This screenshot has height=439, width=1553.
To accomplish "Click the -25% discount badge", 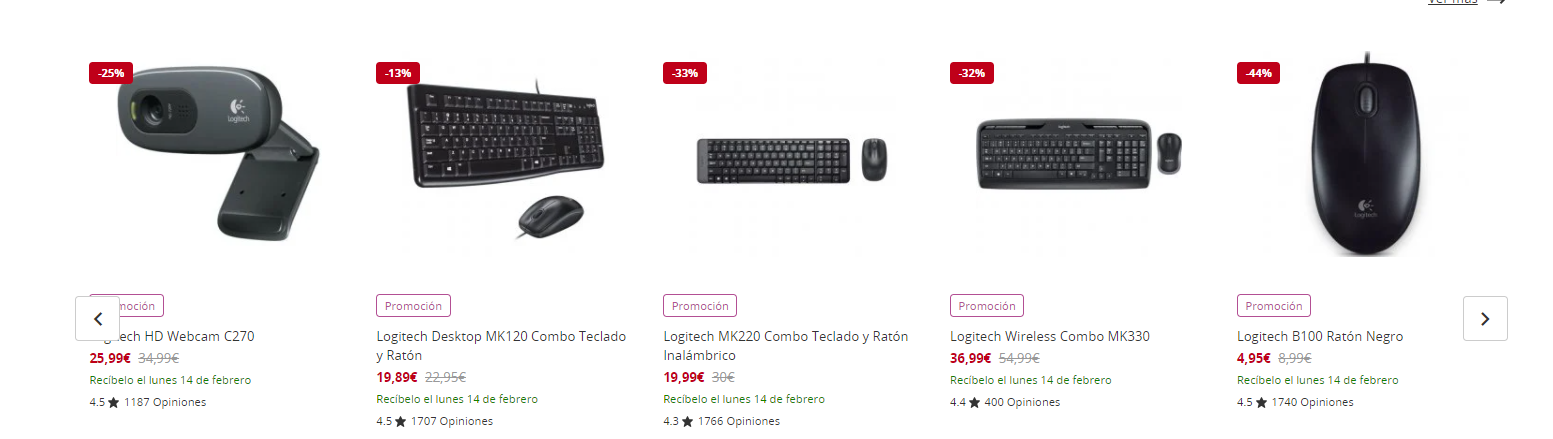I will tap(111, 73).
